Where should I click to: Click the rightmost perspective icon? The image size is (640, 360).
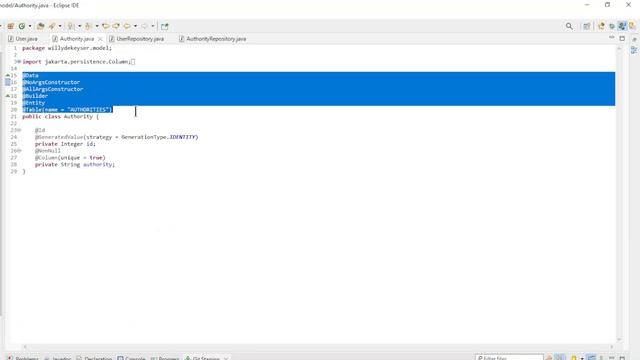tap(632, 26)
